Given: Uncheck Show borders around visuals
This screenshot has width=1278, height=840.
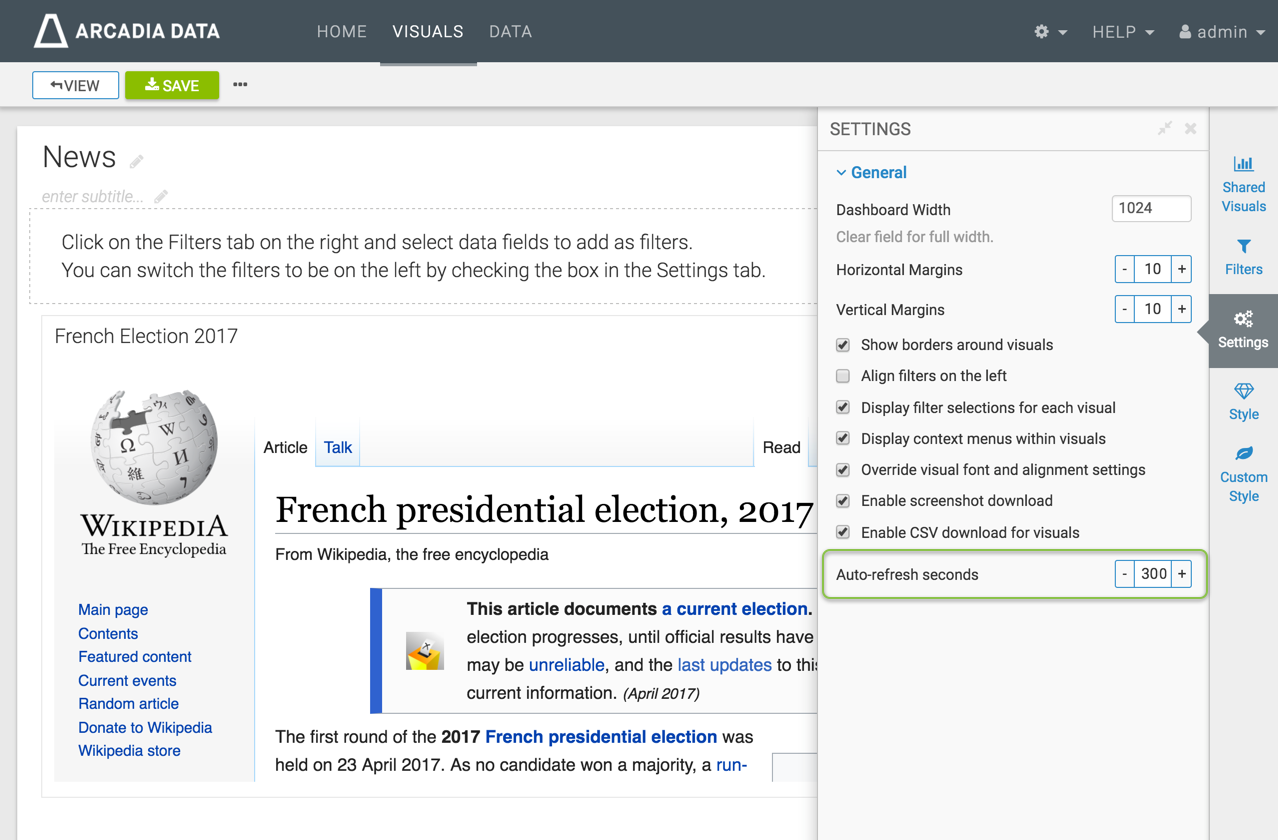Looking at the screenshot, I should (843, 345).
